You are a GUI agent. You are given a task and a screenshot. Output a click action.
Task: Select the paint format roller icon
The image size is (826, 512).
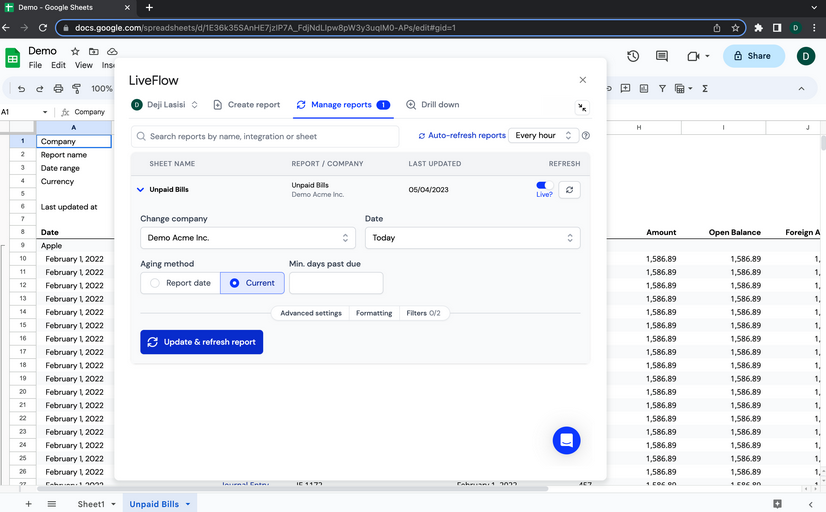76,88
